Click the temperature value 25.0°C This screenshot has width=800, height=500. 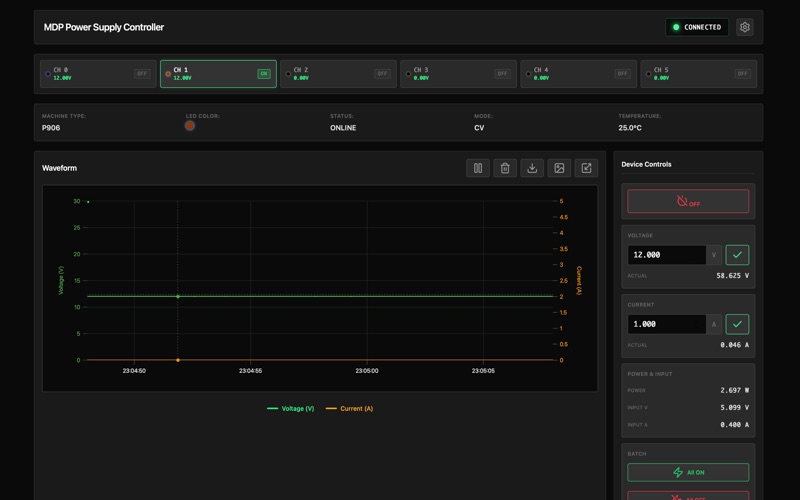630,128
